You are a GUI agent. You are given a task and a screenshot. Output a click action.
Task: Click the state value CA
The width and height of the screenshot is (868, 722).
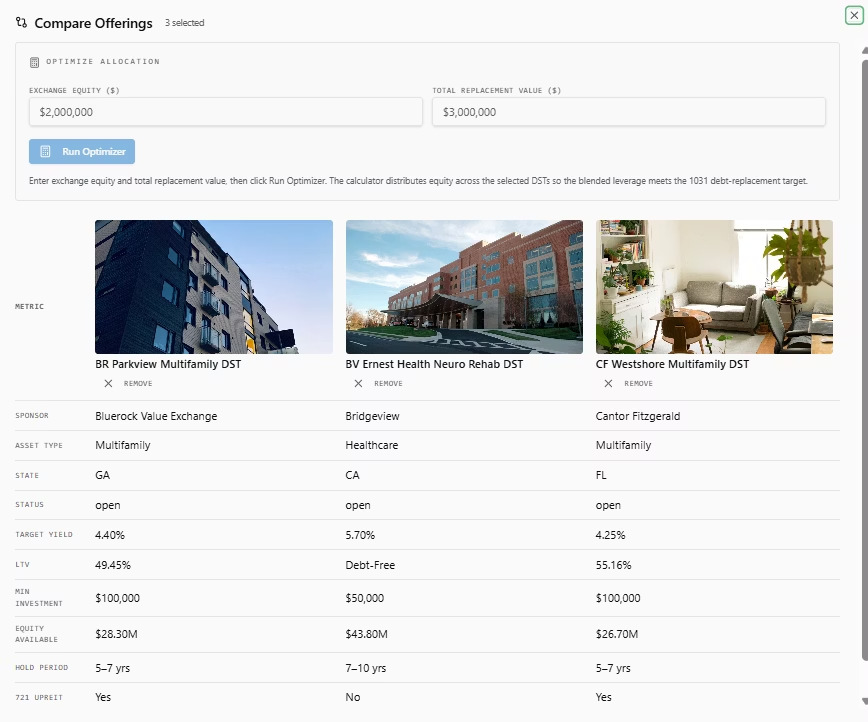pyautogui.click(x=352, y=475)
